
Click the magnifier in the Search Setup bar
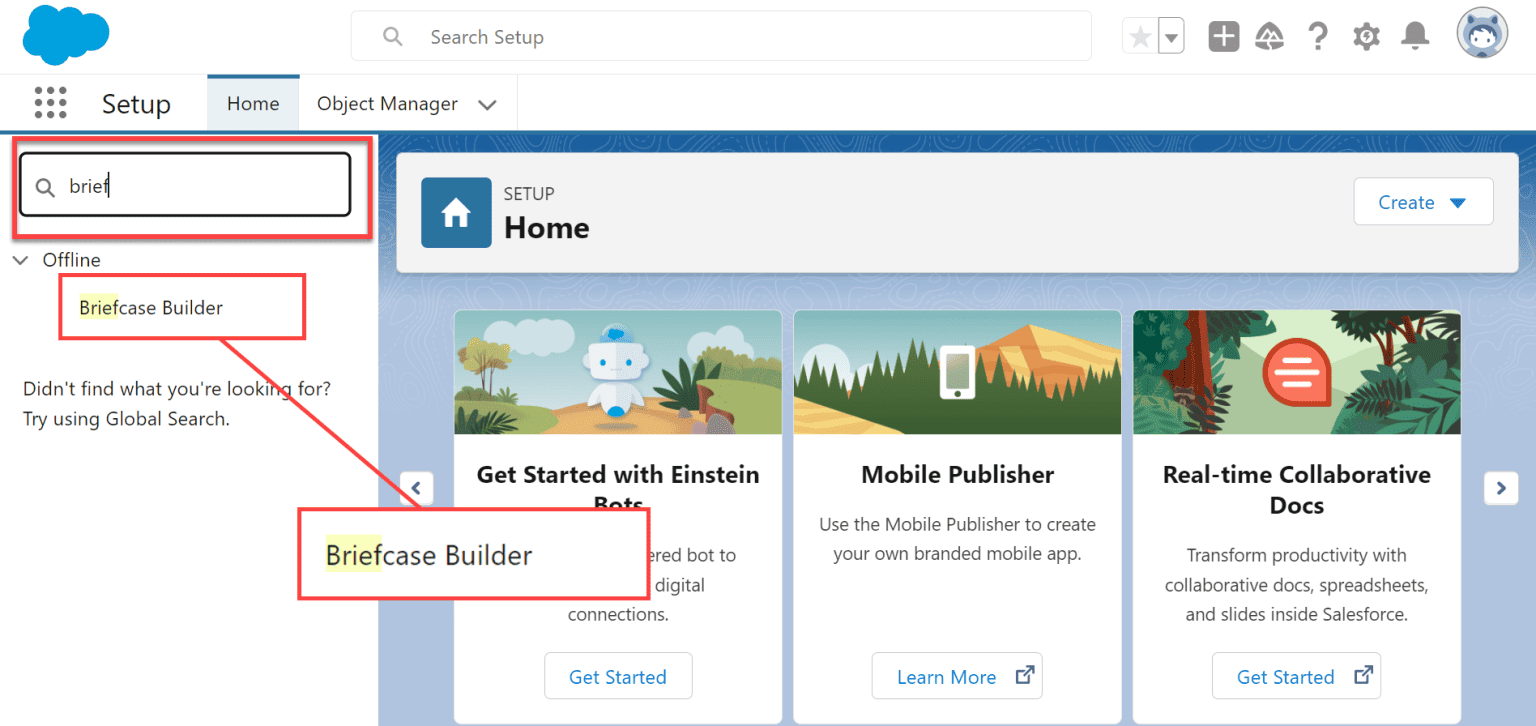[x=392, y=36]
